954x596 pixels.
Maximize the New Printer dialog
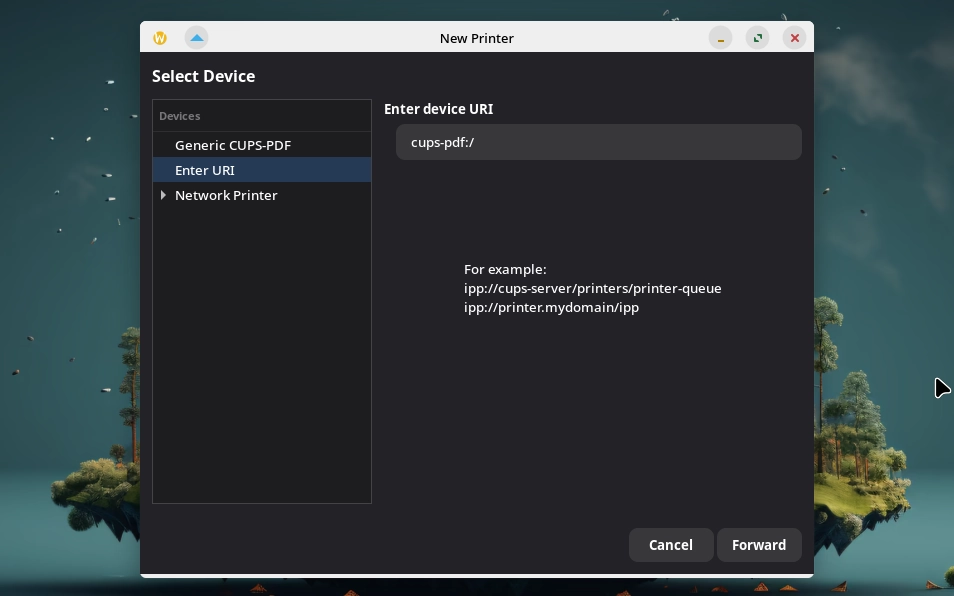757,38
